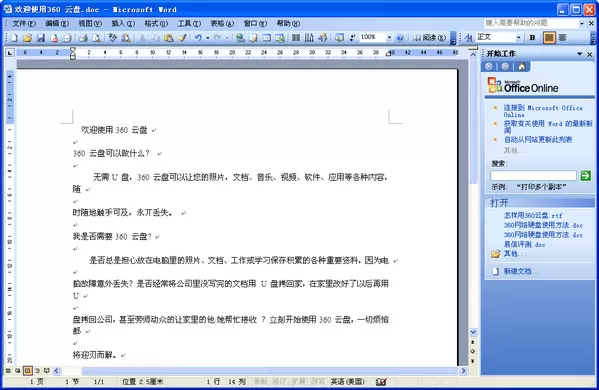This screenshot has height=390, width=599.
Task: Open the 文件(F) menu
Action: coord(24,23)
